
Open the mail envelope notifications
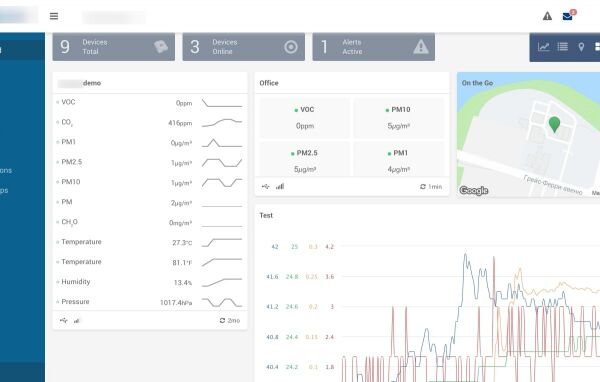click(568, 16)
